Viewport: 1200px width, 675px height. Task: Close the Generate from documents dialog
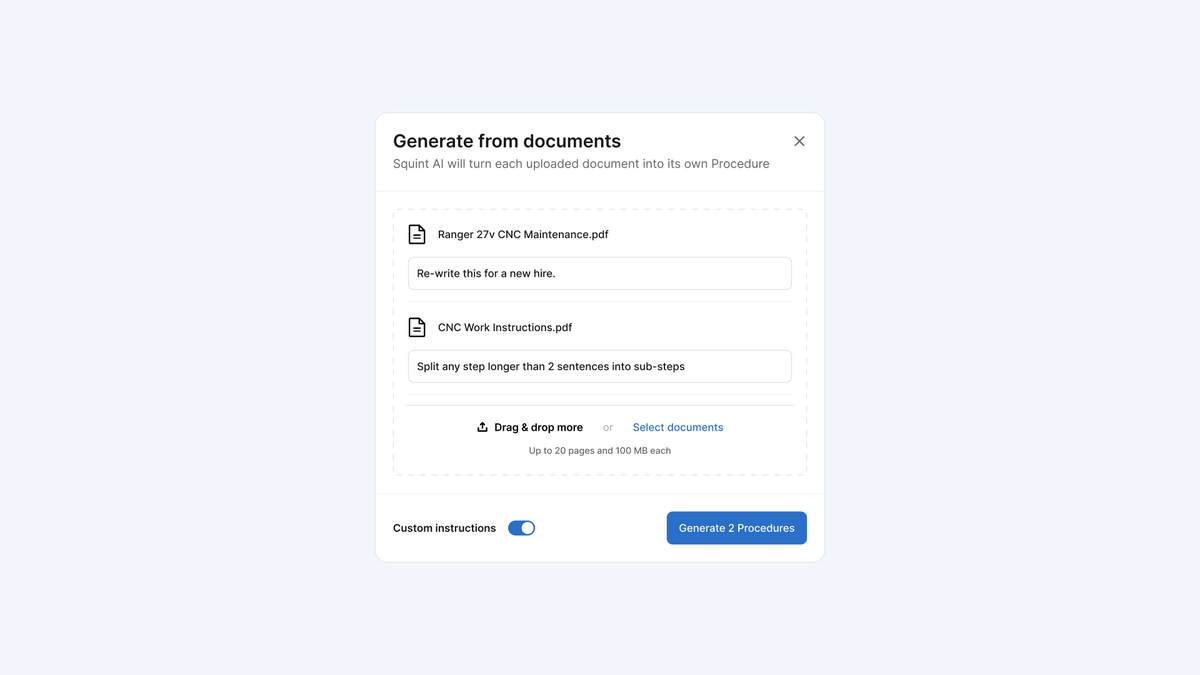pos(799,141)
